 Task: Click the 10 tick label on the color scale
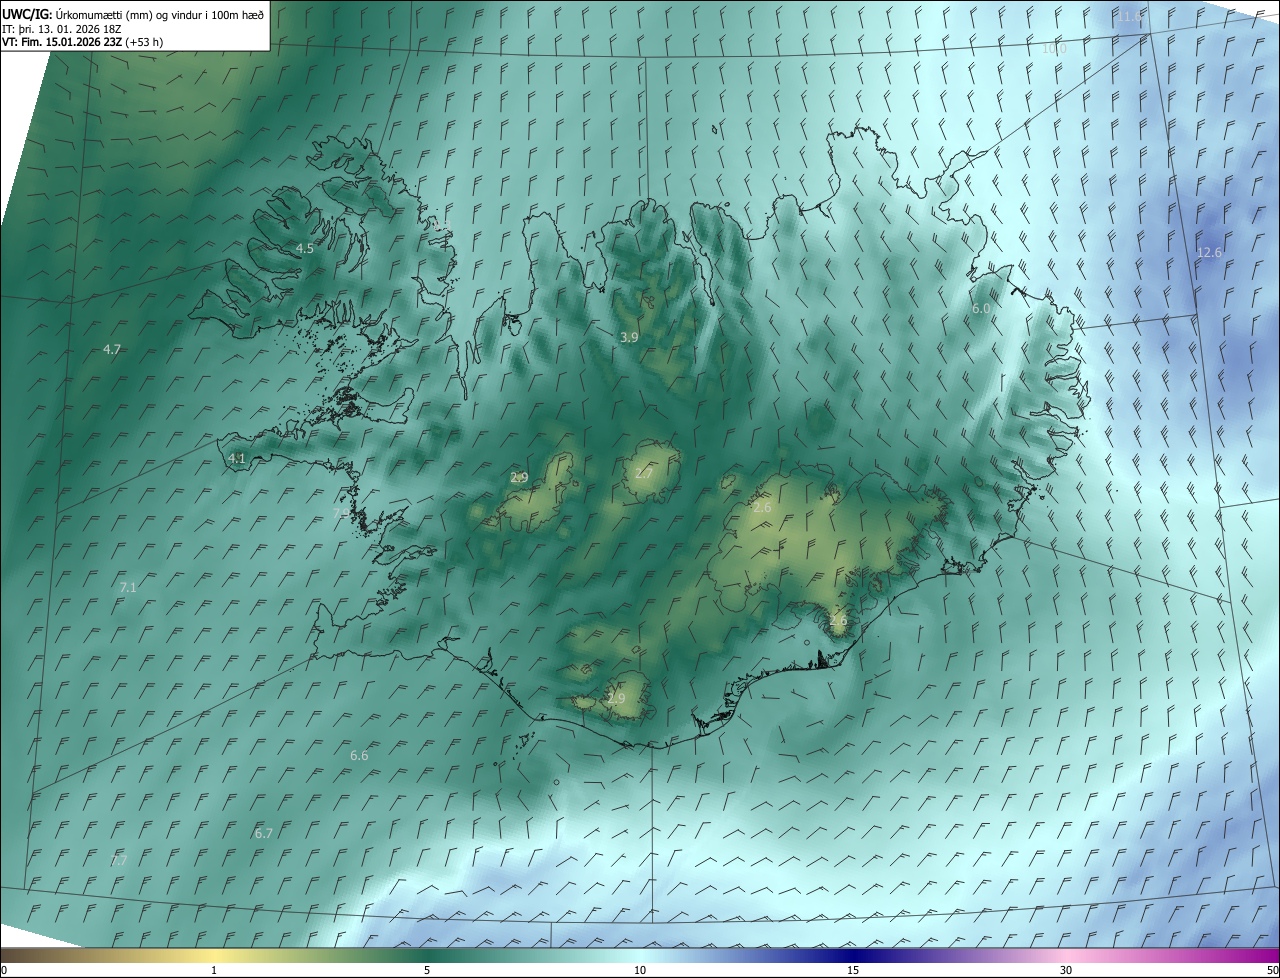point(640,971)
